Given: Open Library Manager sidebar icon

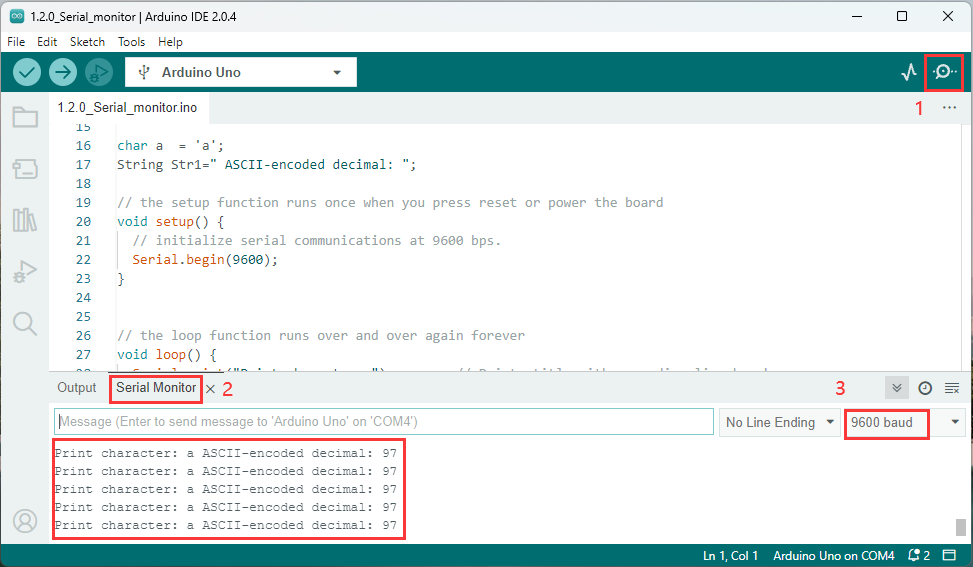Looking at the screenshot, I should (25, 220).
